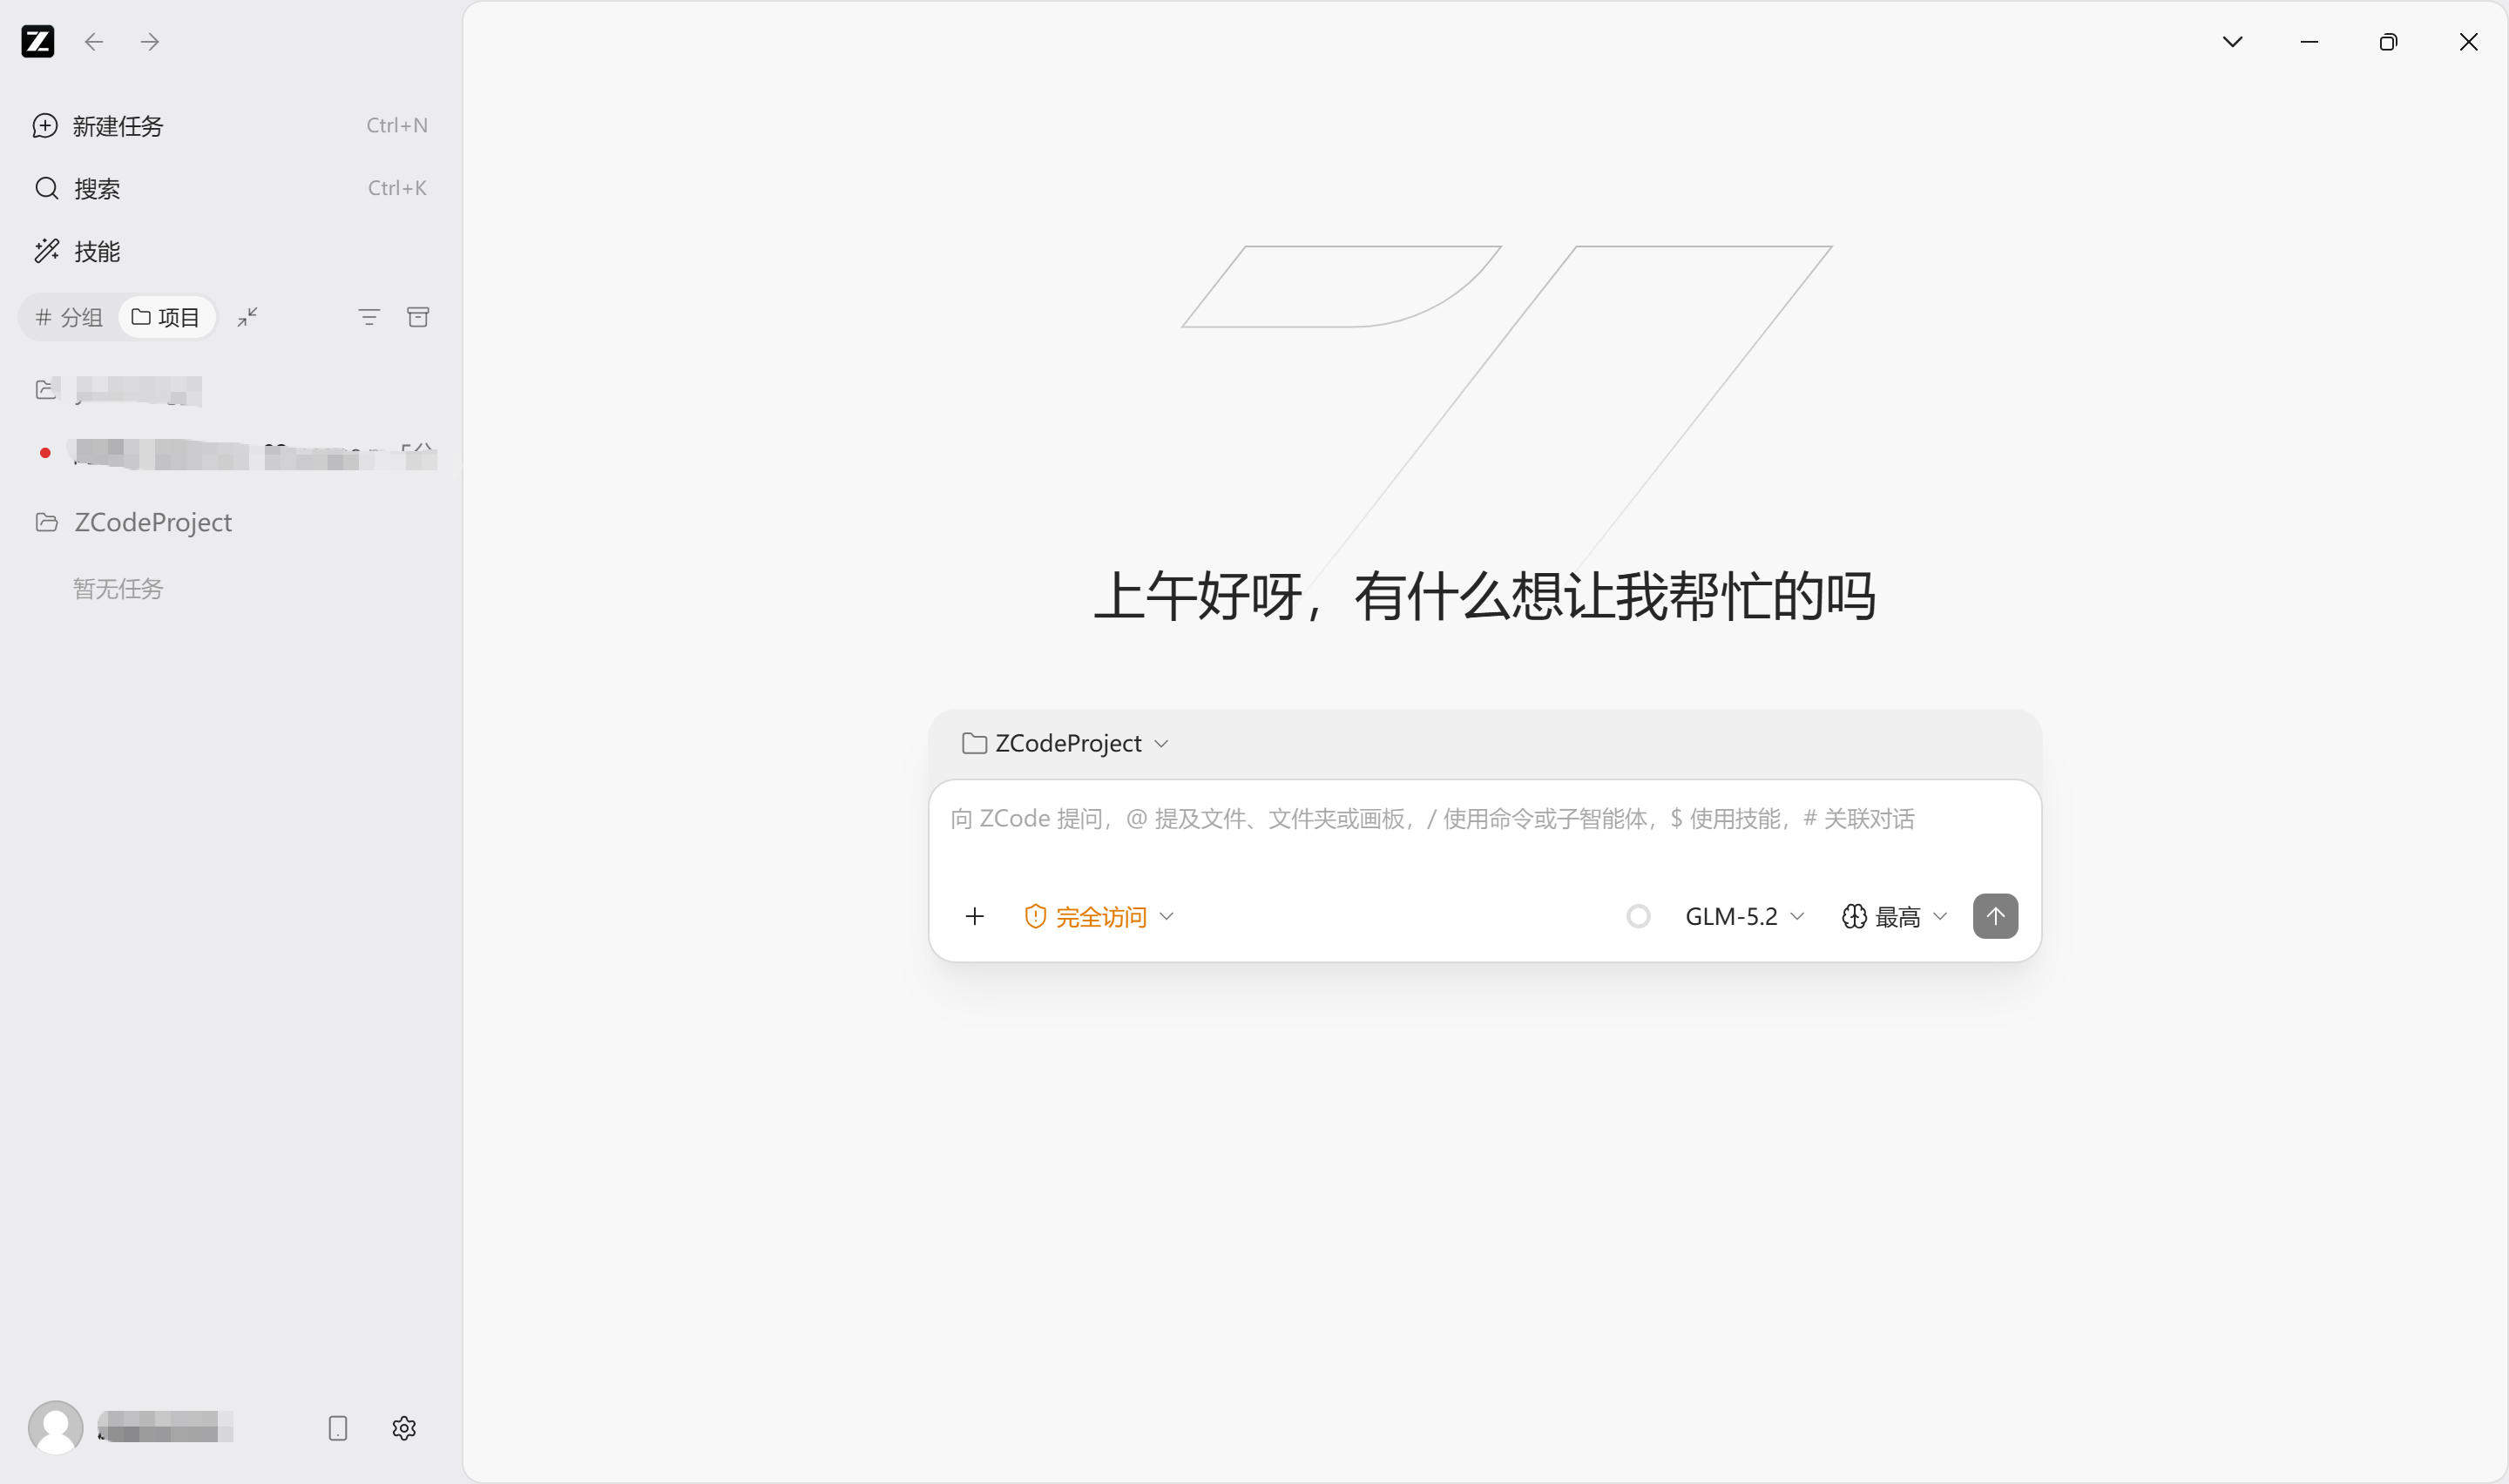The image size is (2509, 1484).
Task: Open the 完全访问 permission dropdown
Action: (x=1098, y=916)
